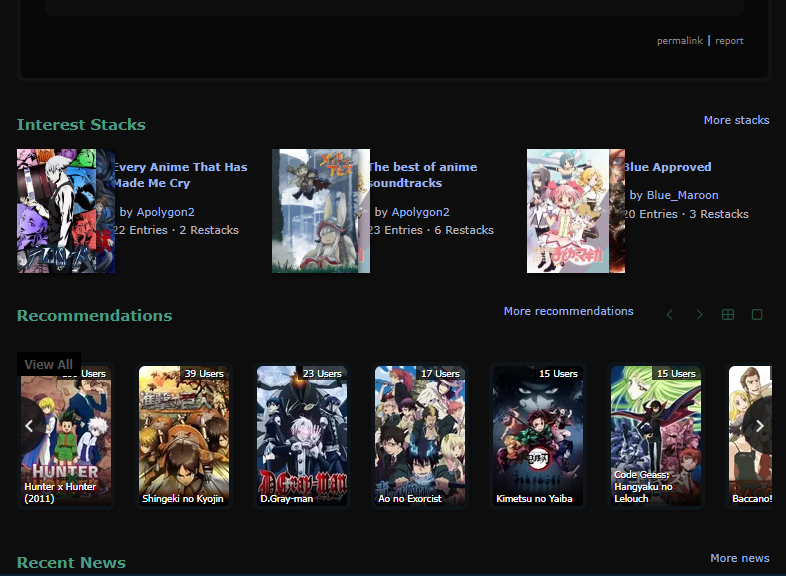786x576 pixels.
Task: Open Every Anime That Has Made Me Cry stack
Action: (180, 175)
